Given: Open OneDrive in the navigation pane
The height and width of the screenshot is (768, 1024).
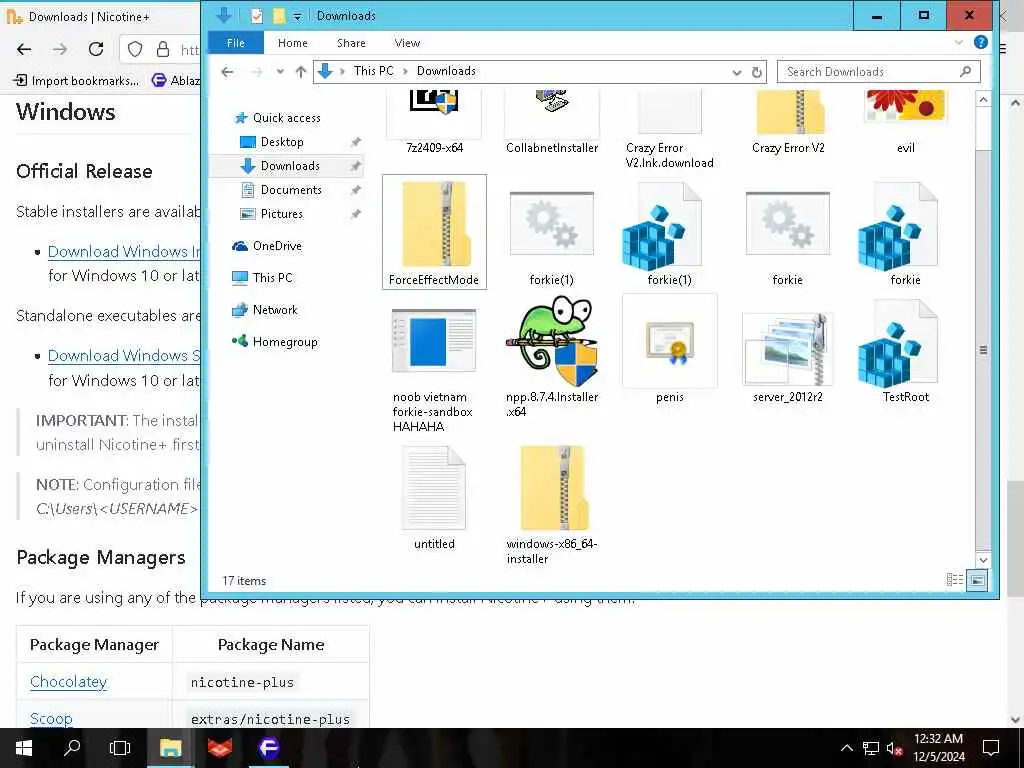Looking at the screenshot, I should (x=277, y=246).
